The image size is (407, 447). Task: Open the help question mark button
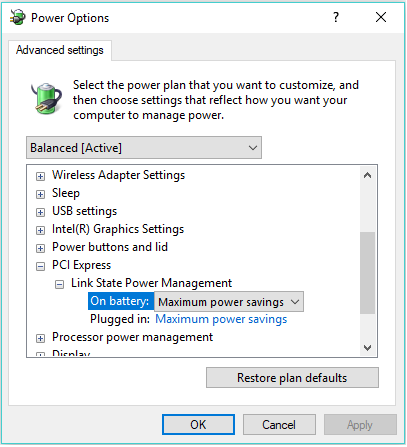pos(336,17)
